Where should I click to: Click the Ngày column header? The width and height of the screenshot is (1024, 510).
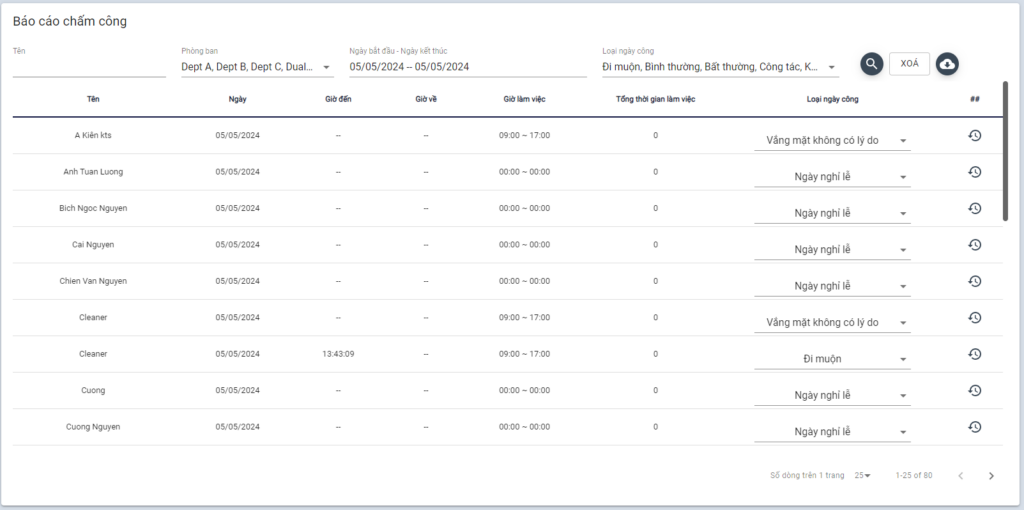pyautogui.click(x=237, y=99)
